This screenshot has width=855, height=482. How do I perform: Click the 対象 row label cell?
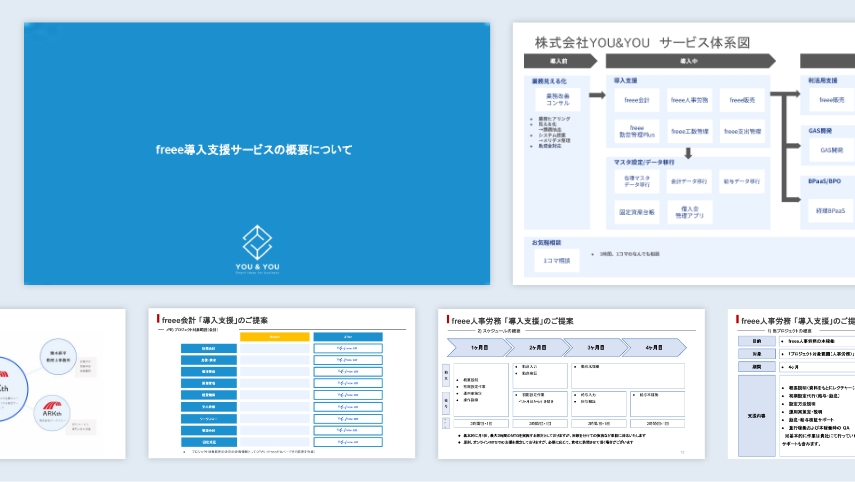tap(756, 354)
